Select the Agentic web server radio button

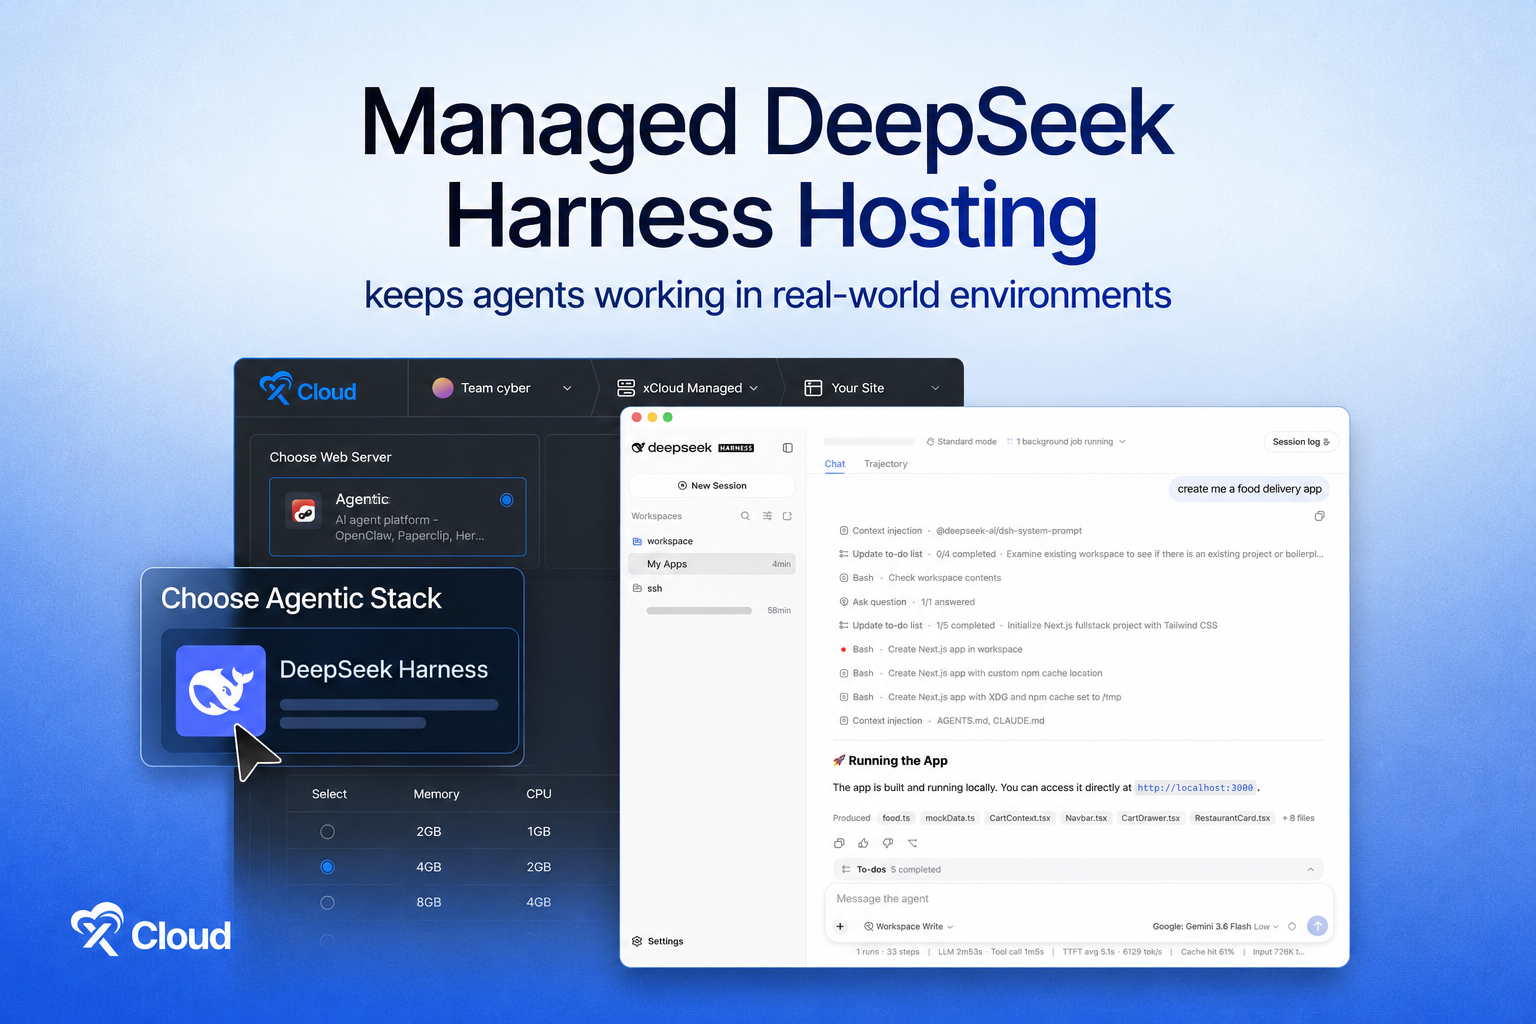pos(507,500)
